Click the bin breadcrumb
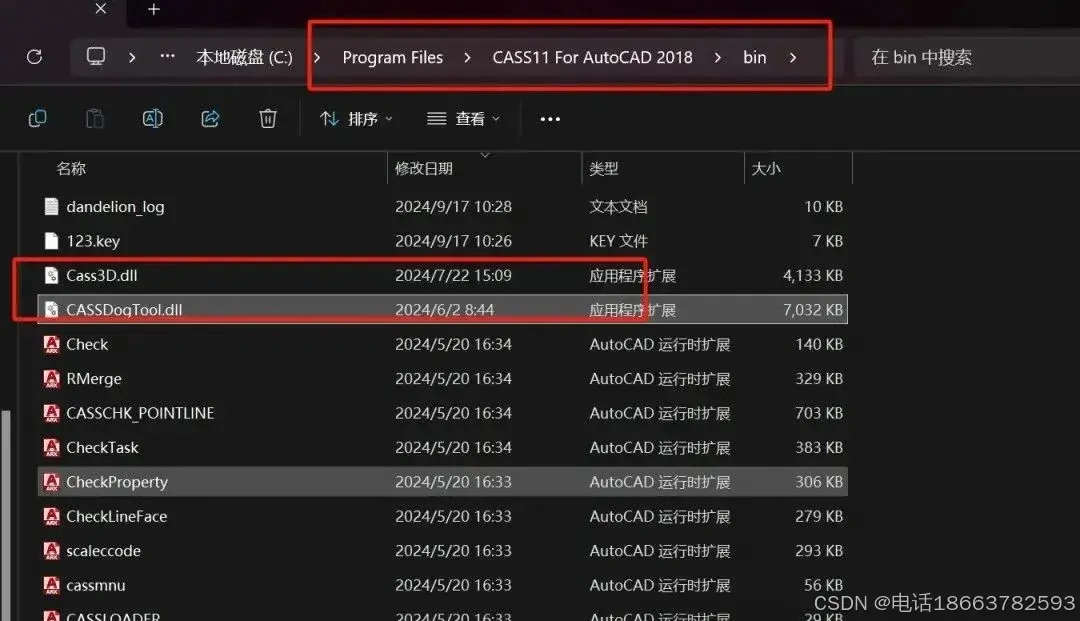The image size is (1080, 621). pos(754,57)
